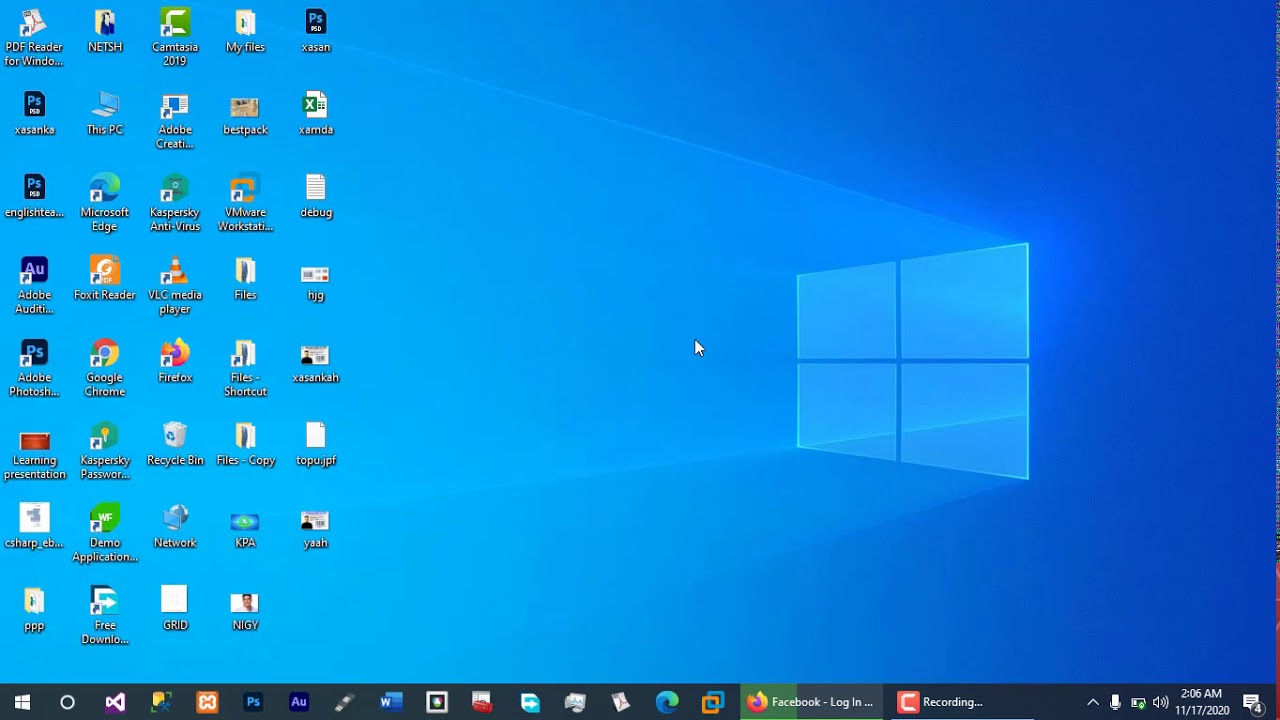
Task: Launch Firefox from the desktop icon
Action: coord(175,363)
